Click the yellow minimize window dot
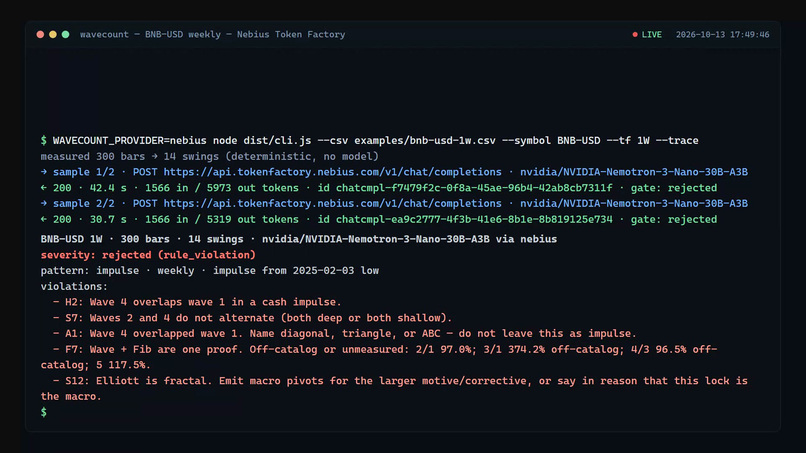The width and height of the screenshot is (806, 453). point(52,34)
